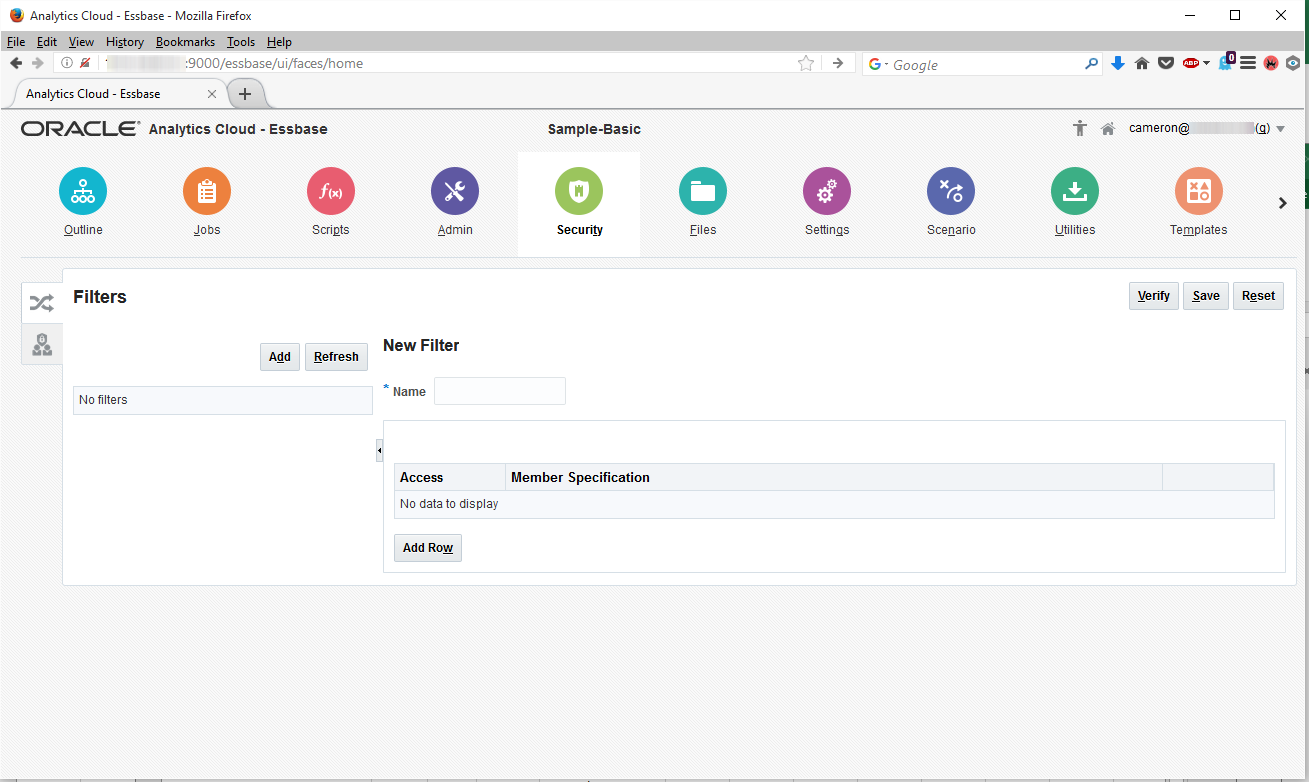Select the Security shield icon
Viewport: 1309px width, 782px height.
pos(579,191)
